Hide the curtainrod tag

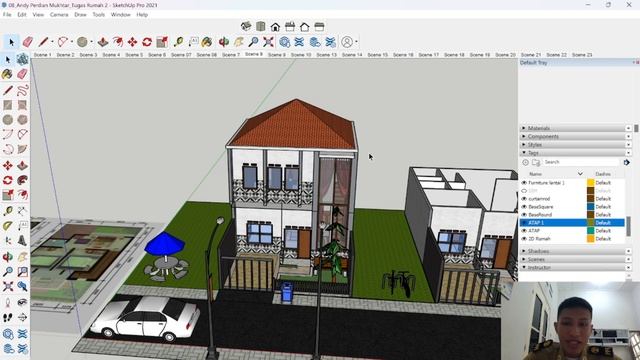coord(524,199)
